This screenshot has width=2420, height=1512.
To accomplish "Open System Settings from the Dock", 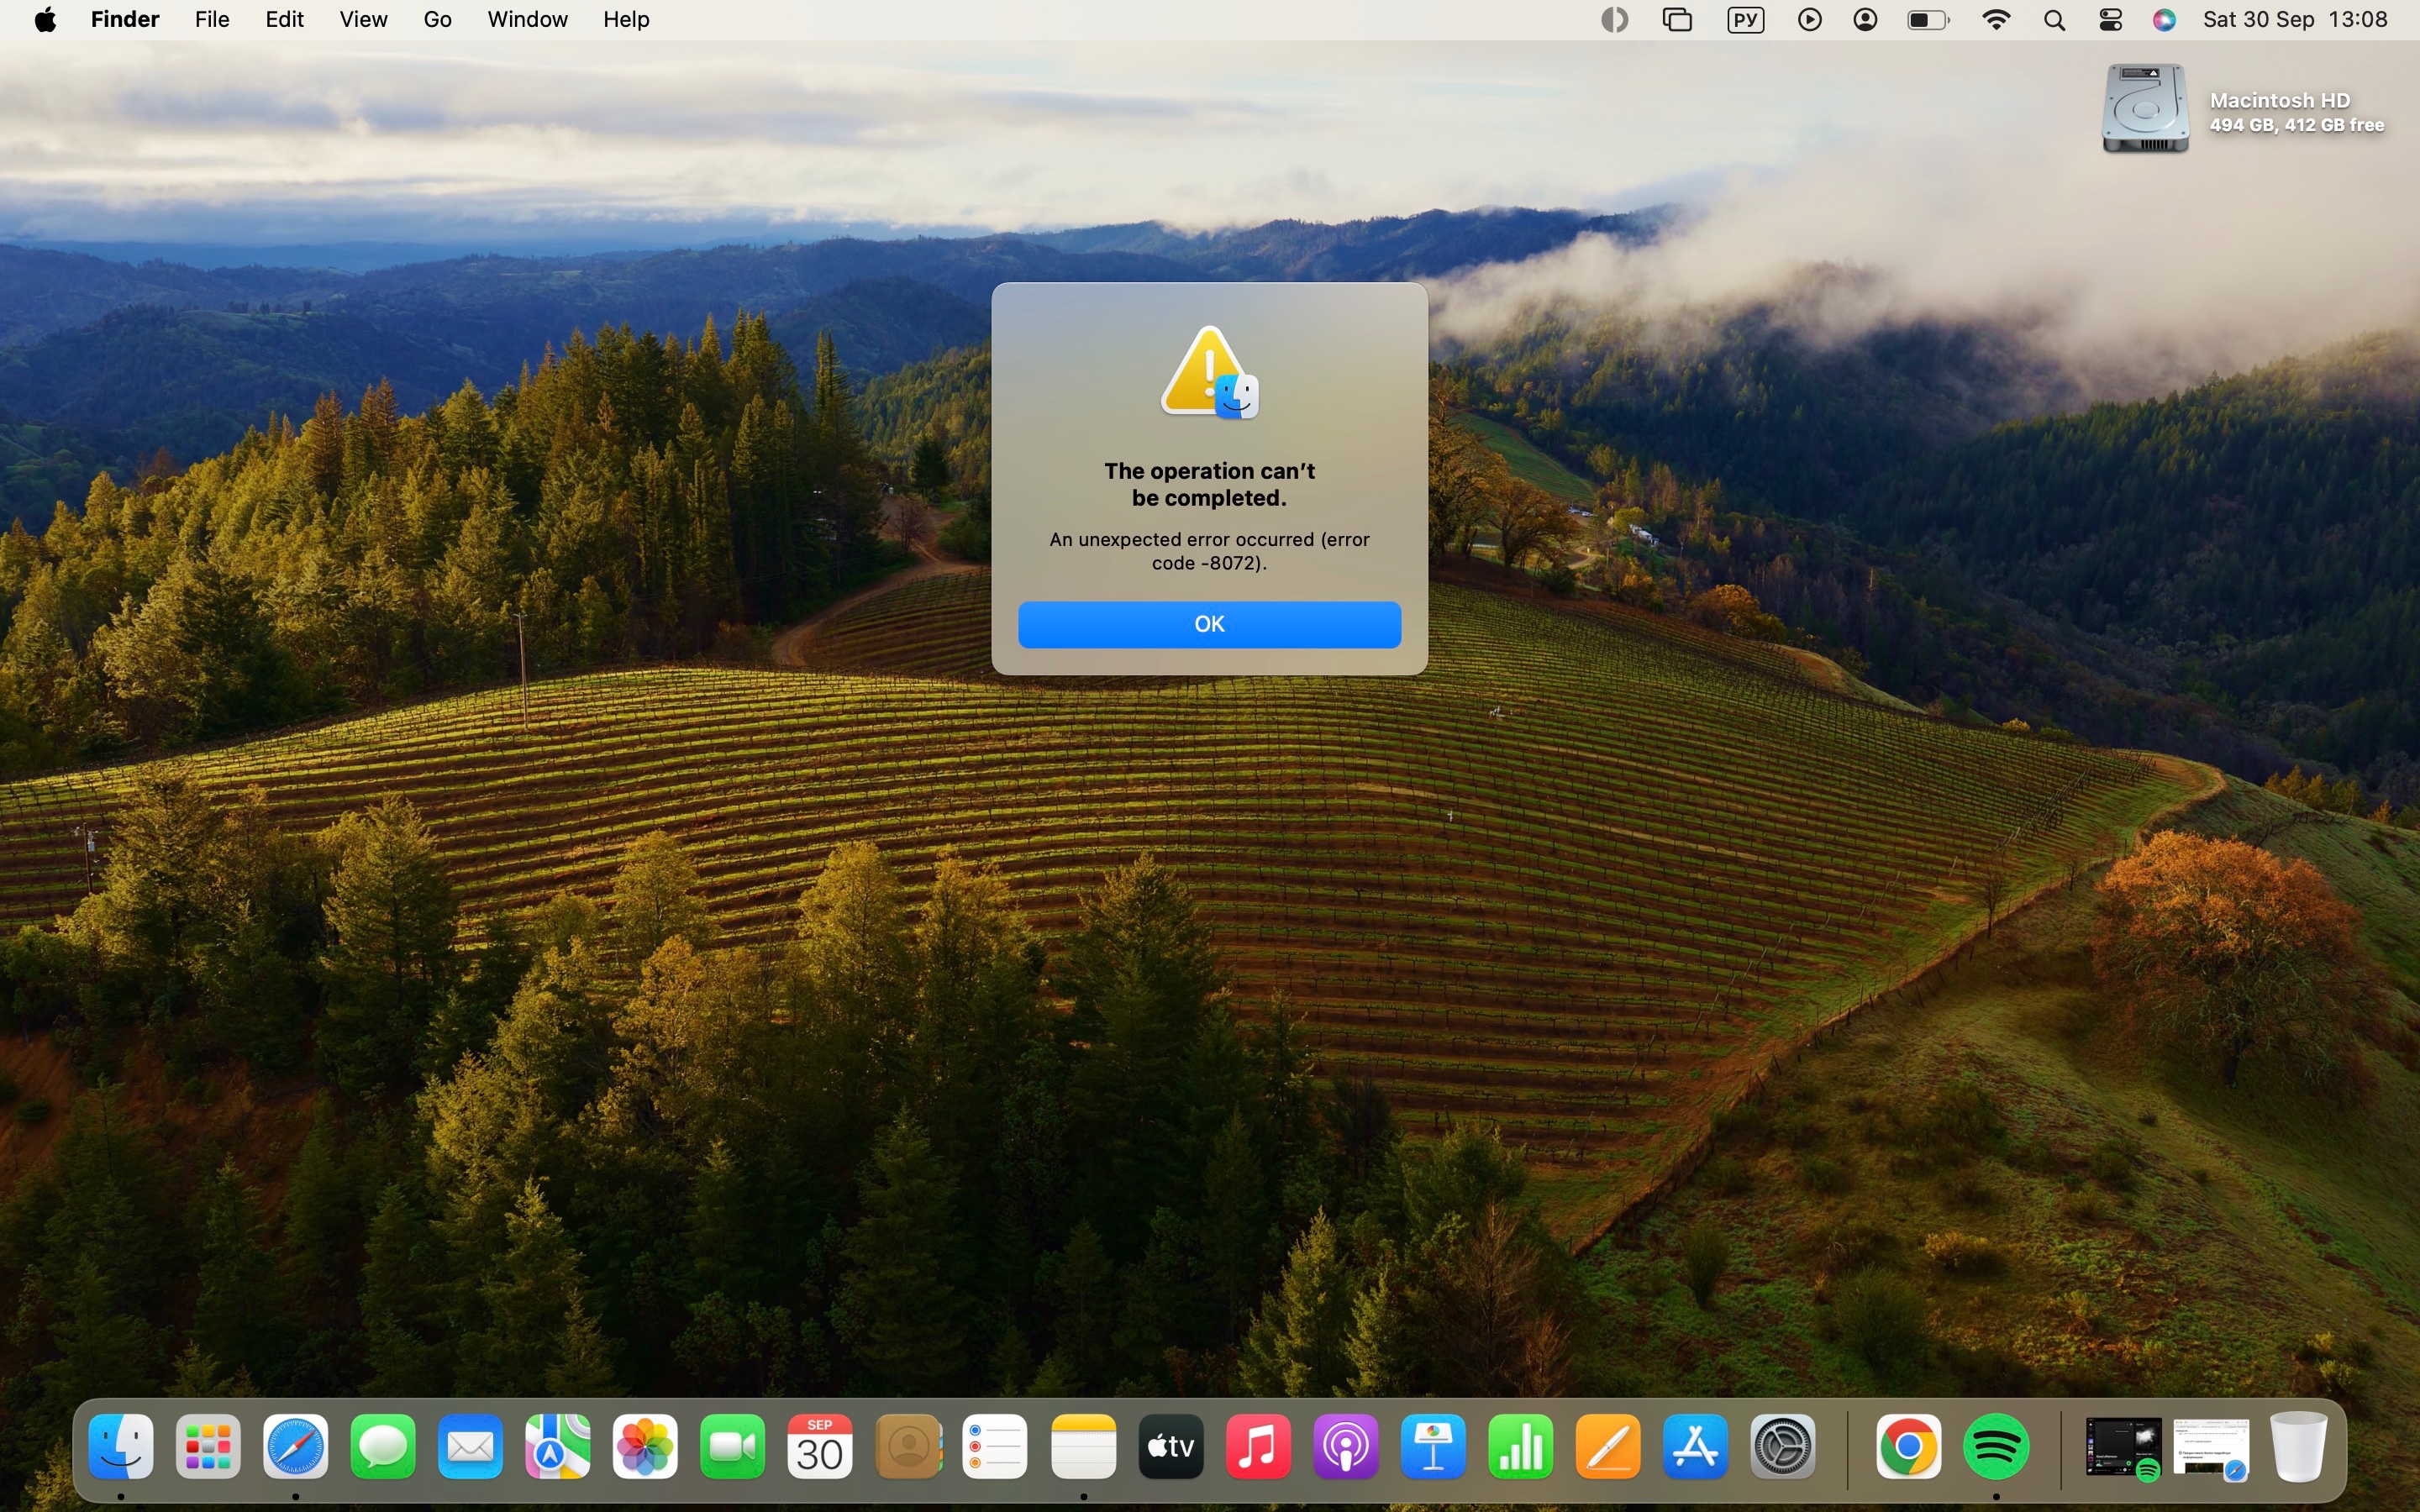I will tap(1783, 1447).
